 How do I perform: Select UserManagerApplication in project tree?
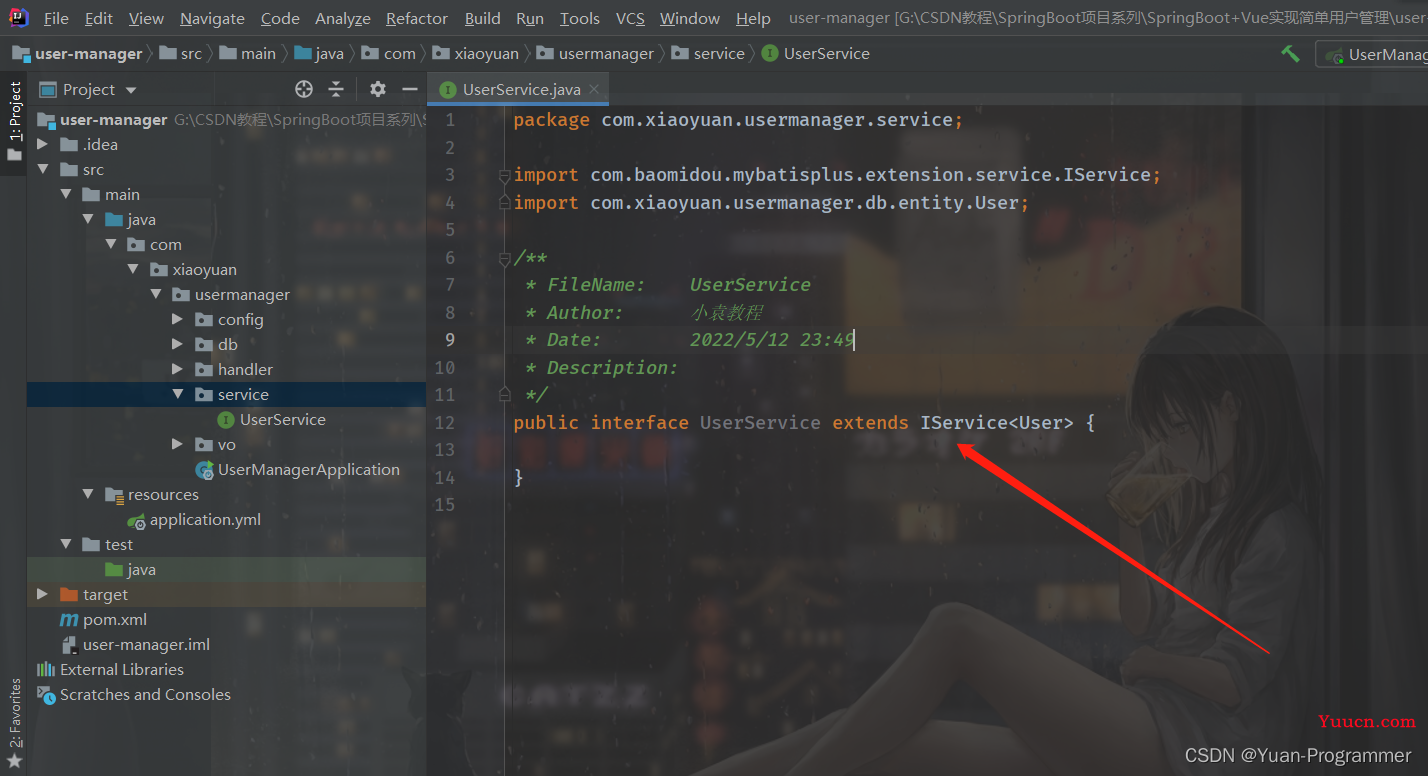click(309, 470)
